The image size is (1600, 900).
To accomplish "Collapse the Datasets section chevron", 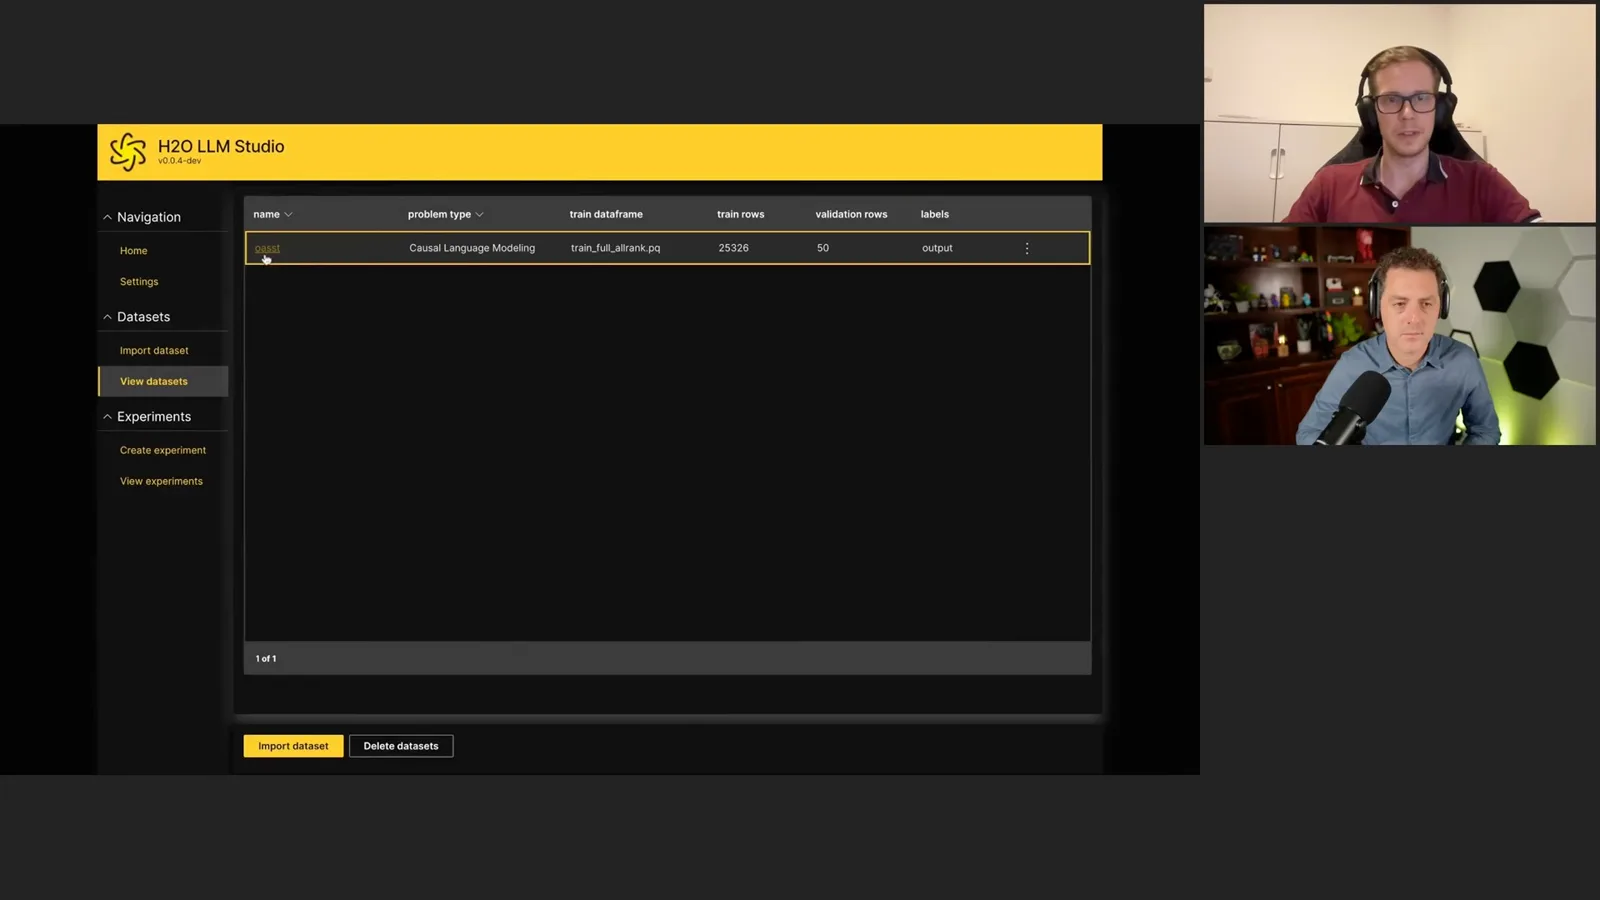I will pos(107,317).
